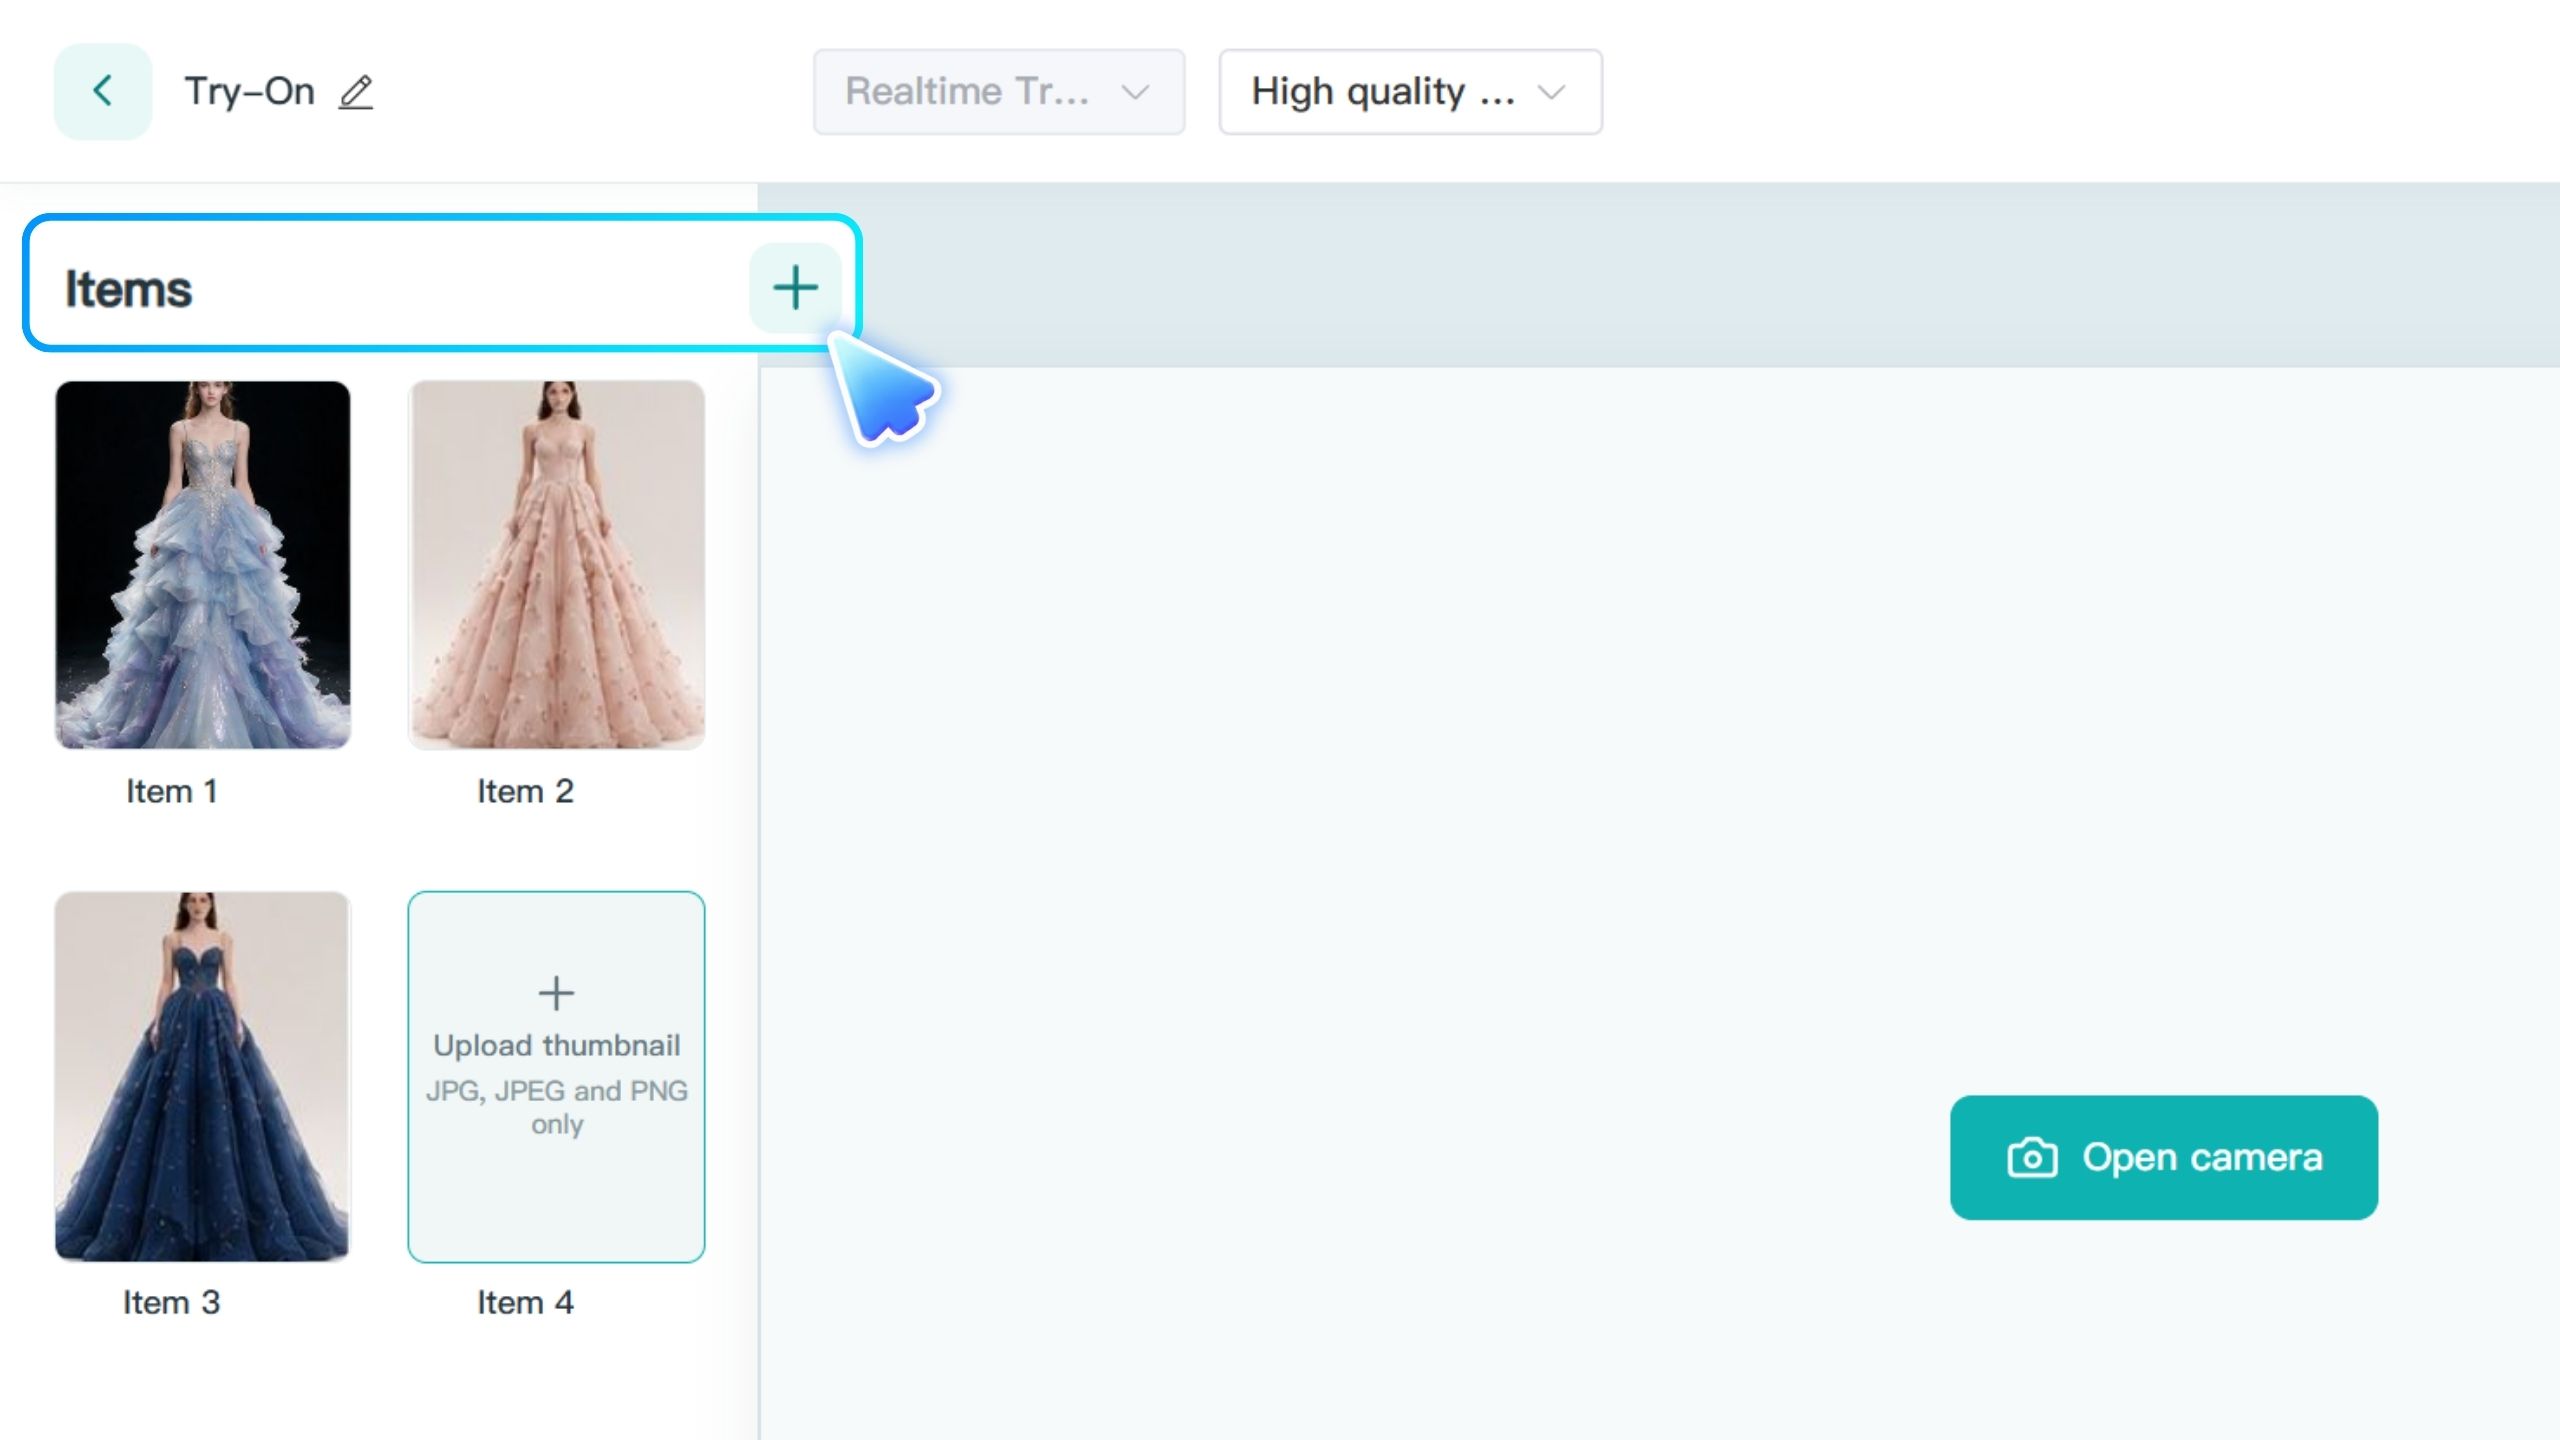Image resolution: width=2560 pixels, height=1440 pixels.
Task: Click the Item 1 label
Action: tap(172, 791)
